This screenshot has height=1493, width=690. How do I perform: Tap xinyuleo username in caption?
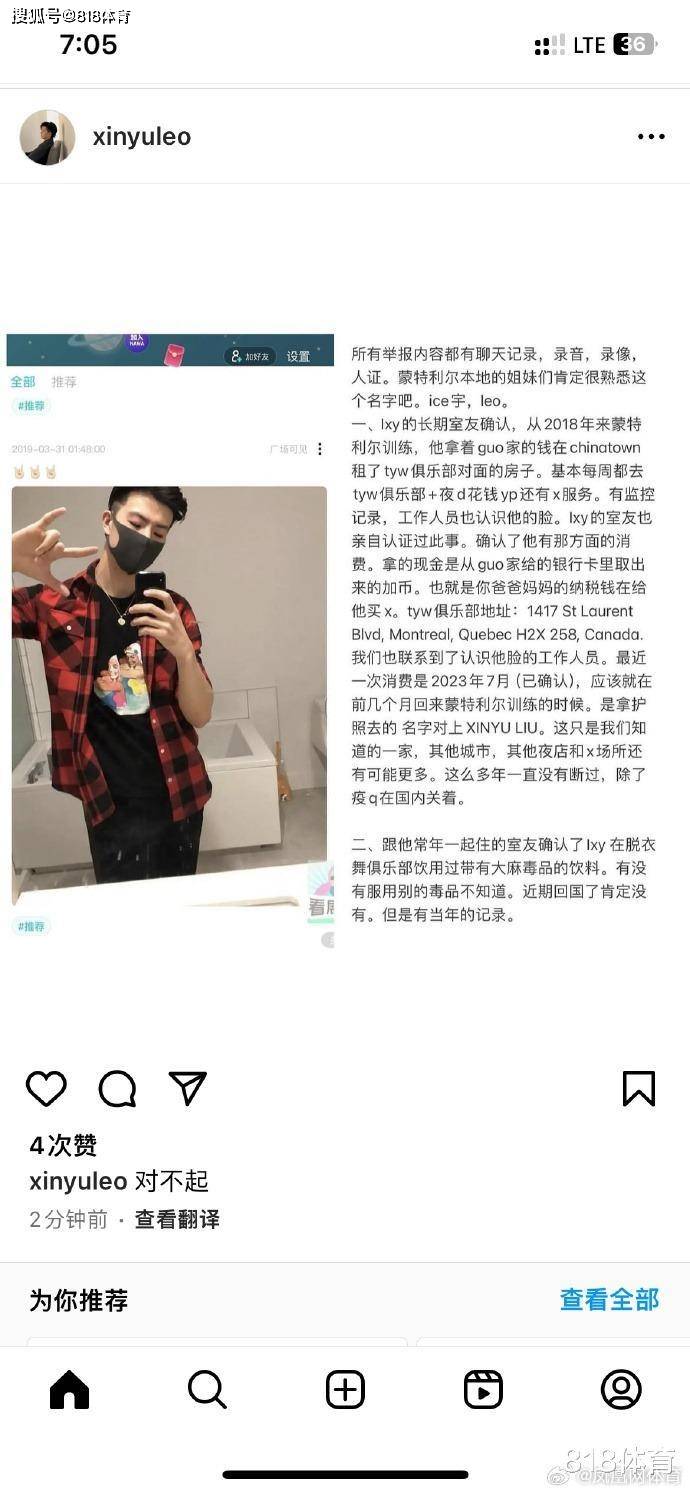78,1181
